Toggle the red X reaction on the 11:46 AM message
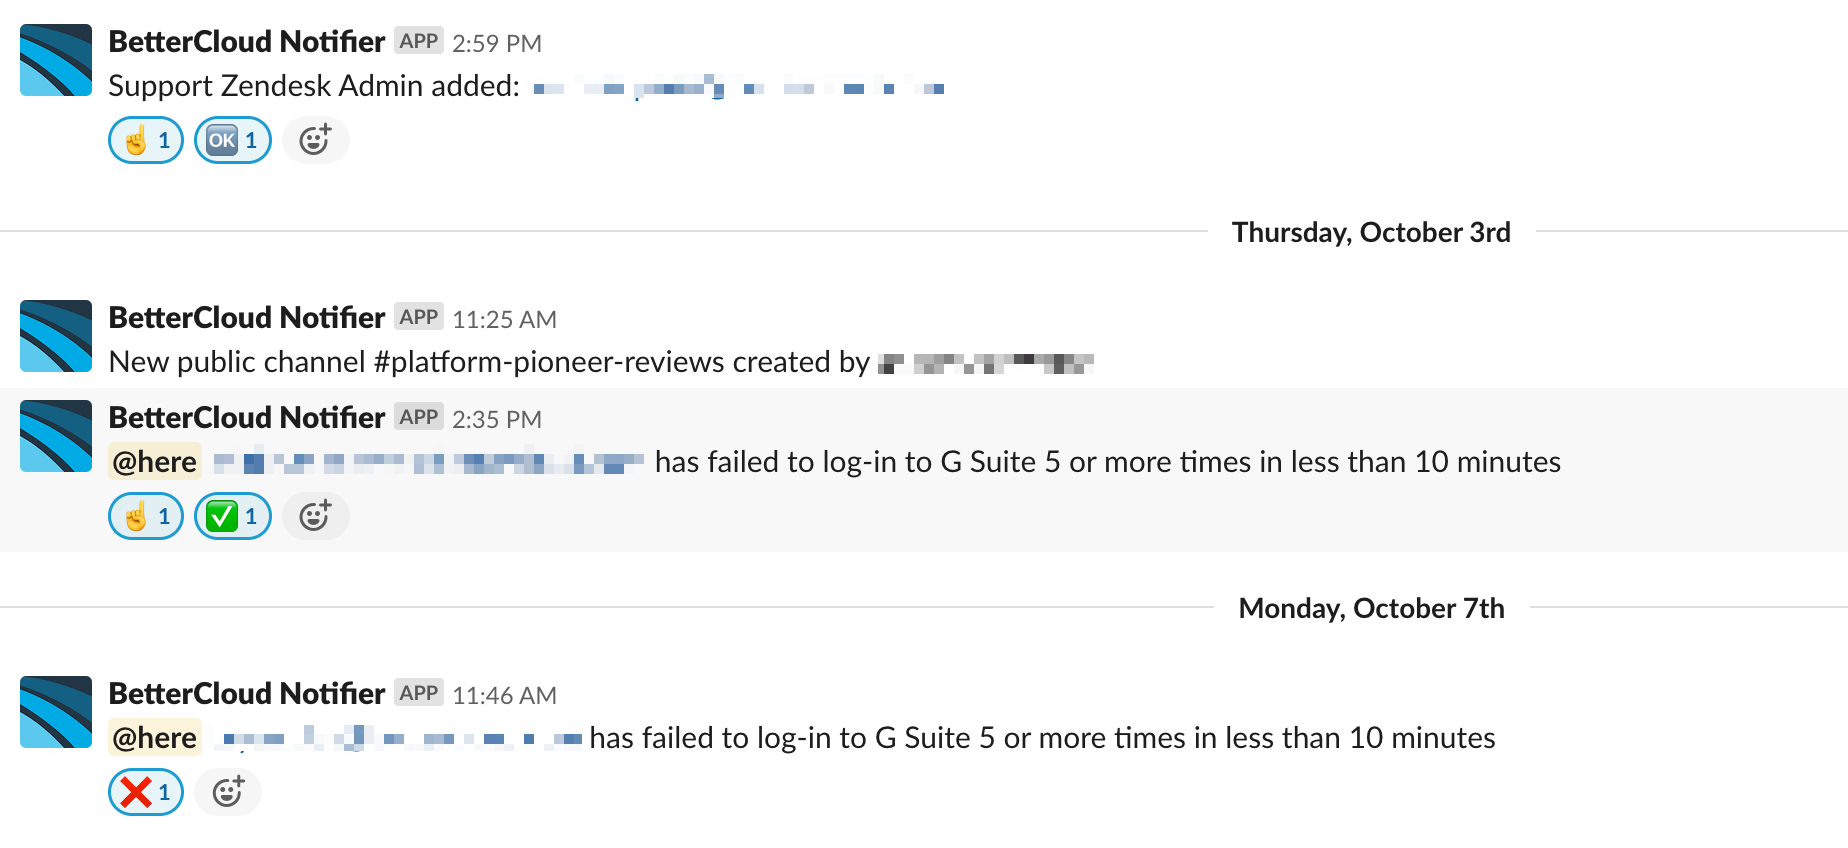The height and width of the screenshot is (848, 1848). 146,792
